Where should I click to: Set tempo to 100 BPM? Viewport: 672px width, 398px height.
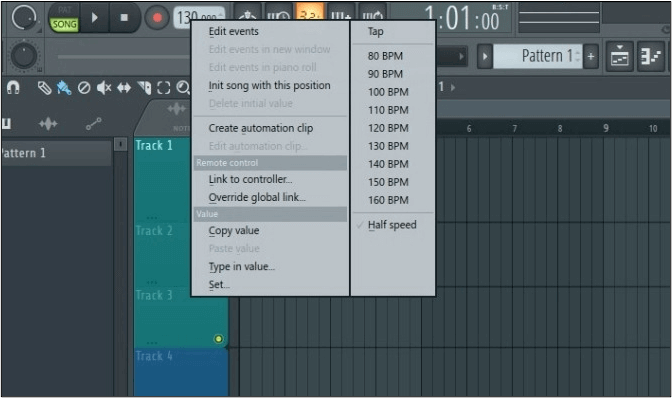tap(388, 92)
